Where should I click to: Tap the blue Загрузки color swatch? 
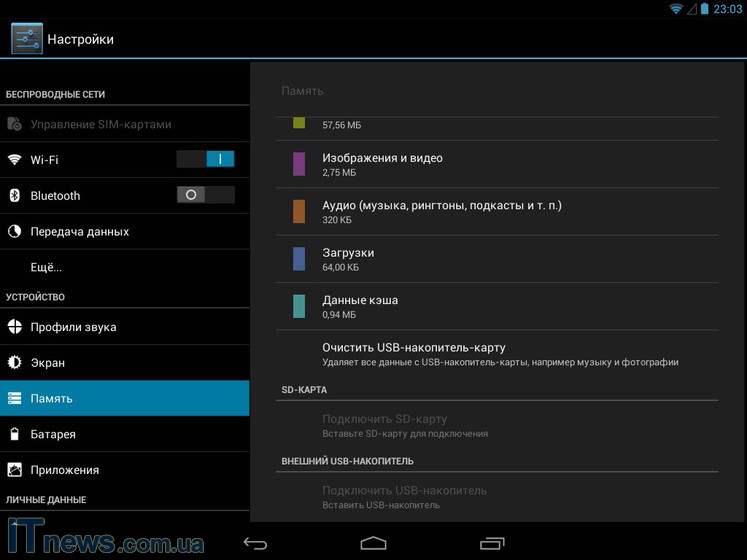299,259
